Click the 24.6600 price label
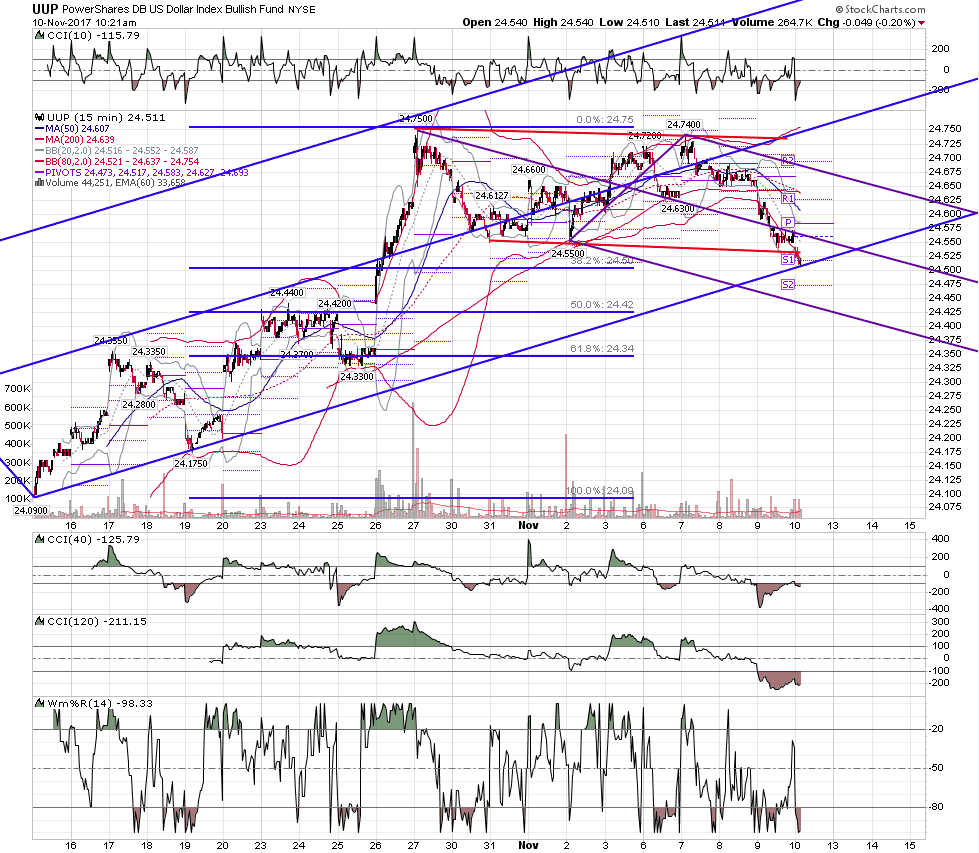This screenshot has width=979, height=853. click(529, 170)
